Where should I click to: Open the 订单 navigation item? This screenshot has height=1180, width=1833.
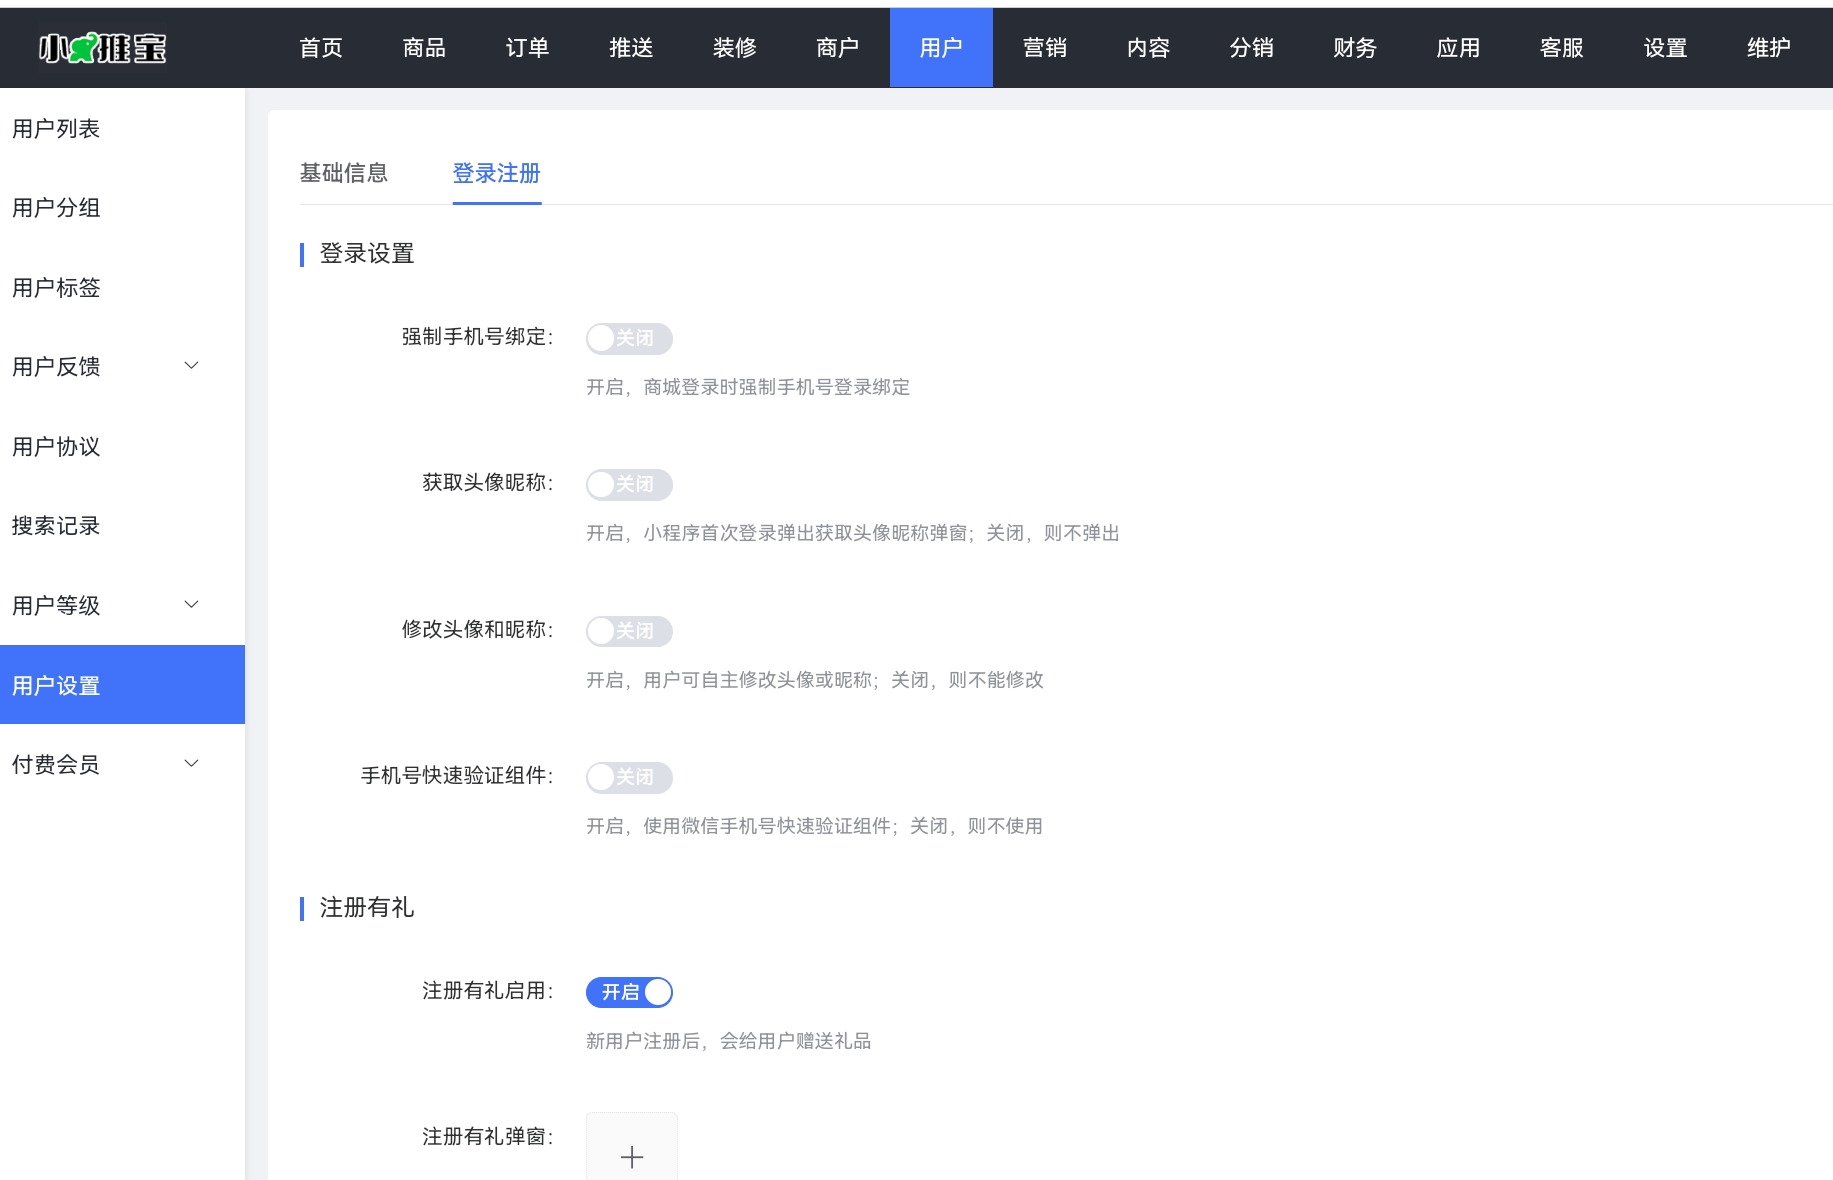pyautogui.click(x=527, y=47)
